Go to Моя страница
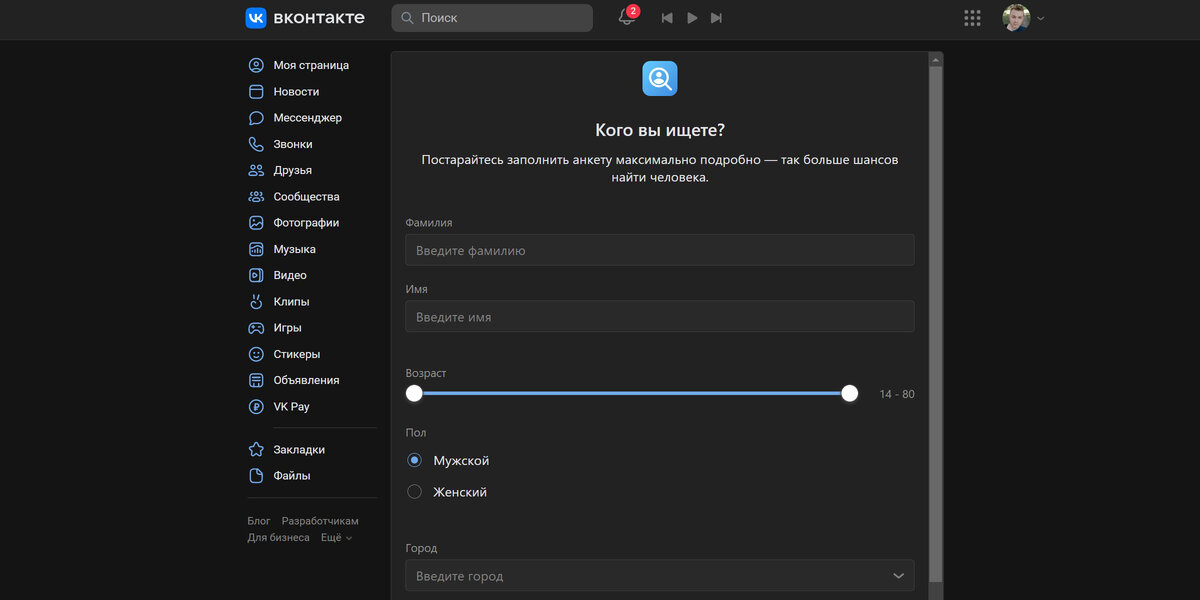This screenshot has height=600, width=1200. 311,65
